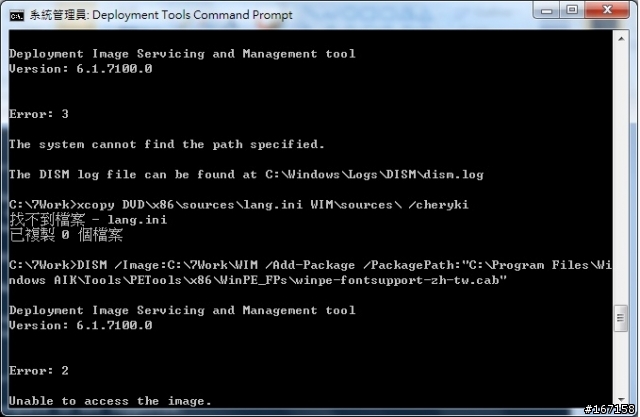Open the command prompt system menu icon

17,16
